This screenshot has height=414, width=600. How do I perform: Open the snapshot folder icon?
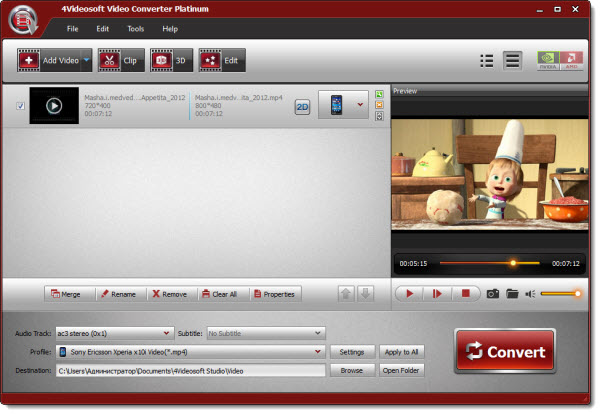[512, 294]
